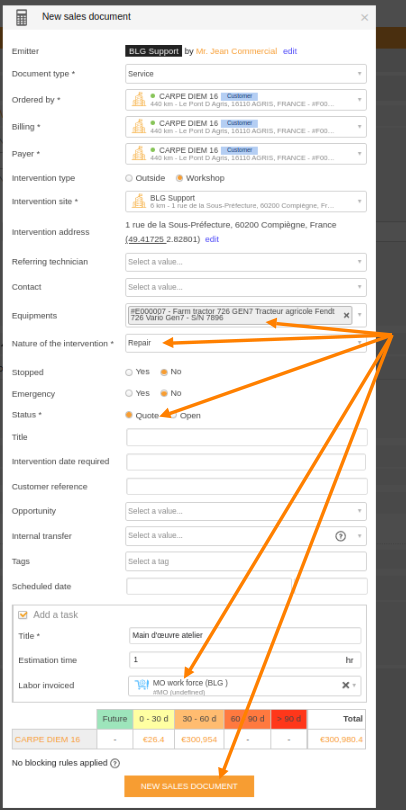Open the Document type dropdown
Viewport: 406px width, 810px height.
click(246, 74)
